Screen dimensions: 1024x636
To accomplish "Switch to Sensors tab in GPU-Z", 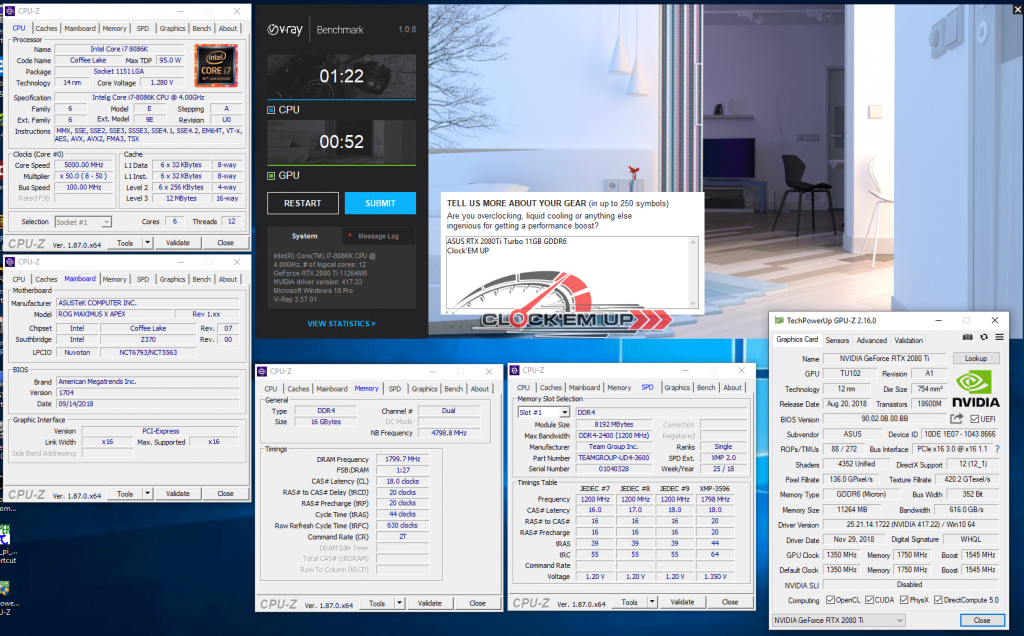I will pos(837,340).
